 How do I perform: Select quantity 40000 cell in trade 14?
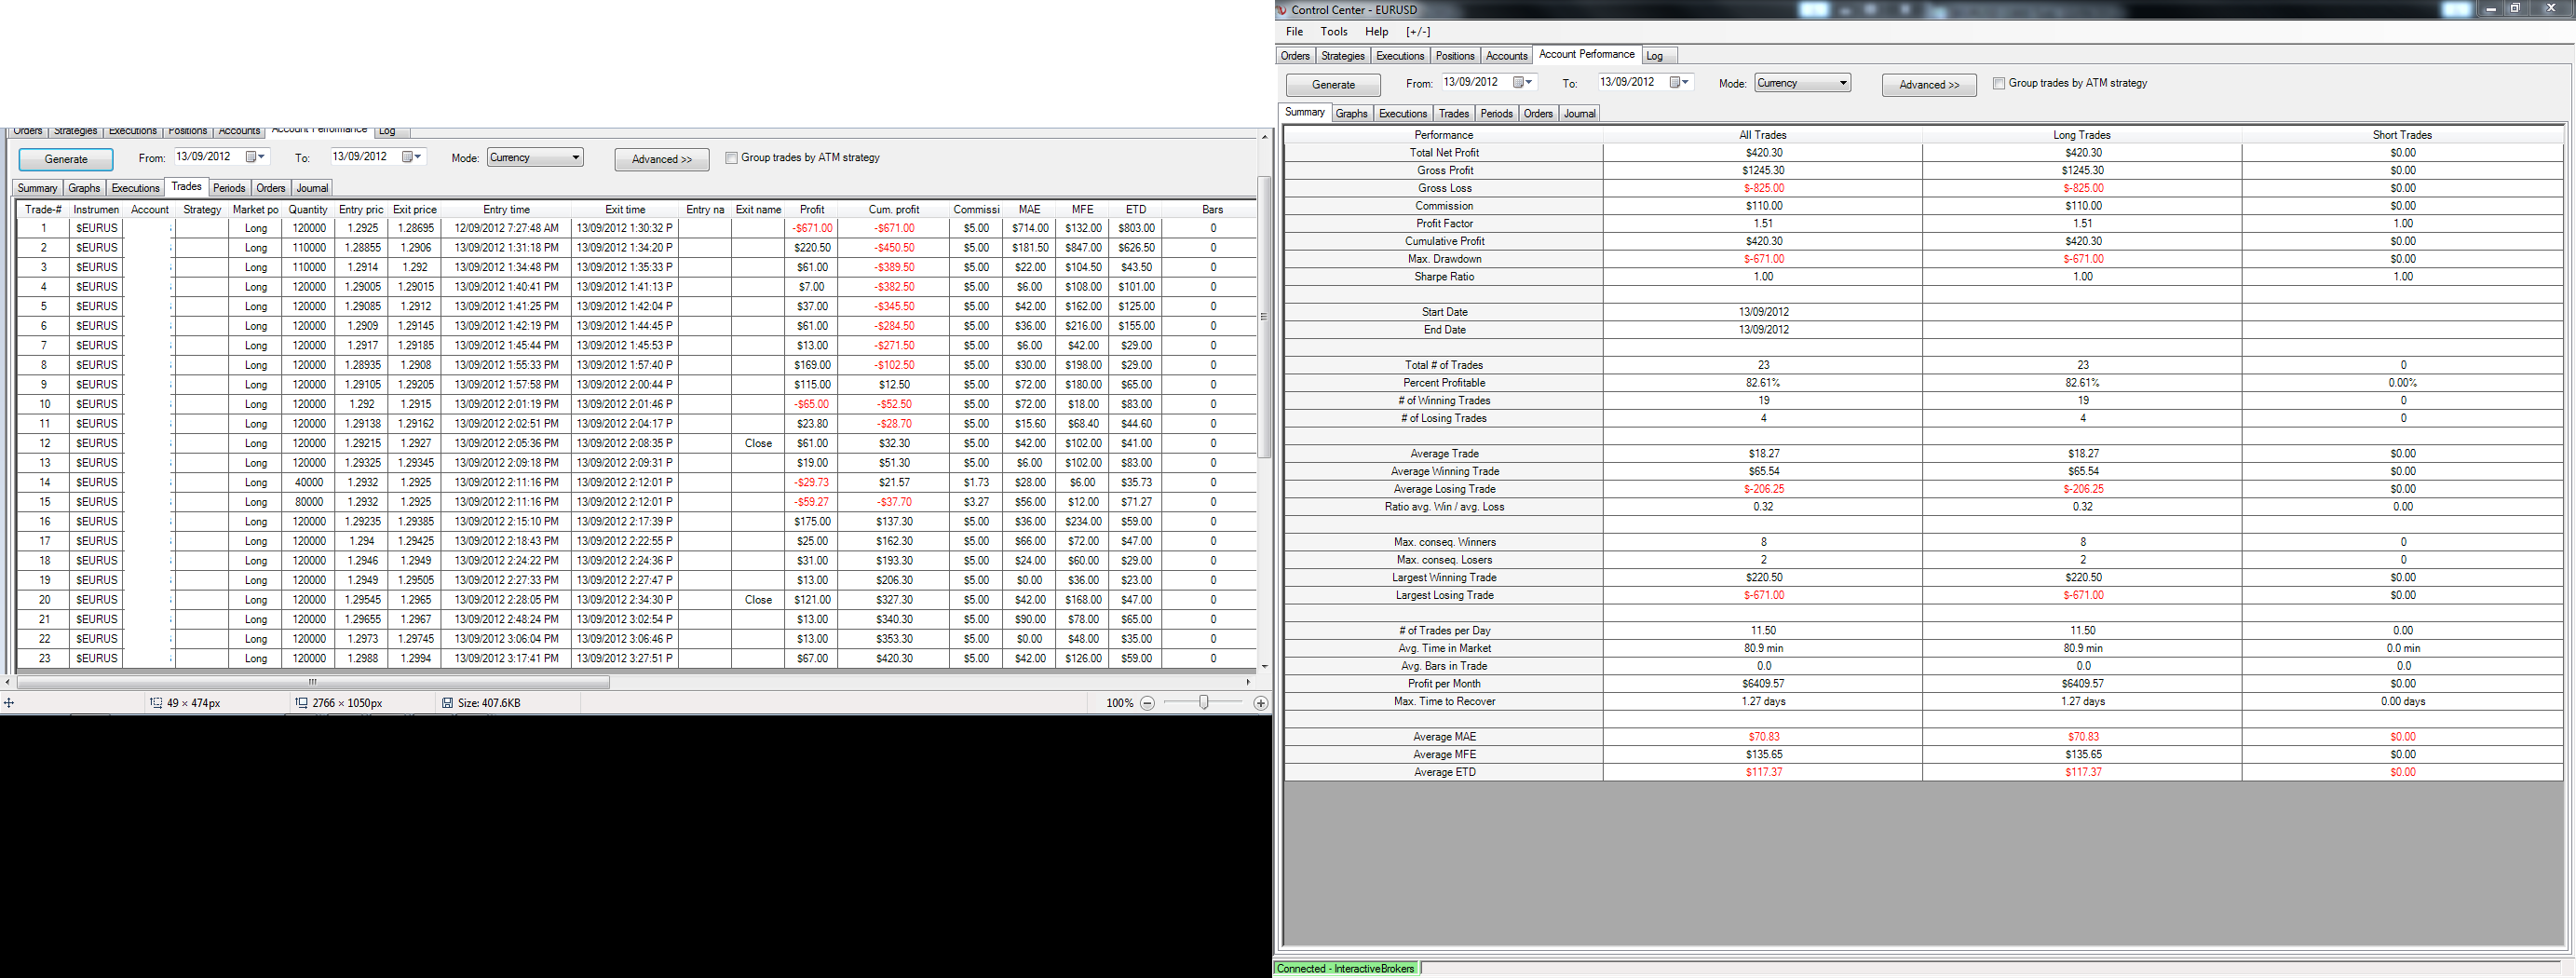(x=308, y=483)
